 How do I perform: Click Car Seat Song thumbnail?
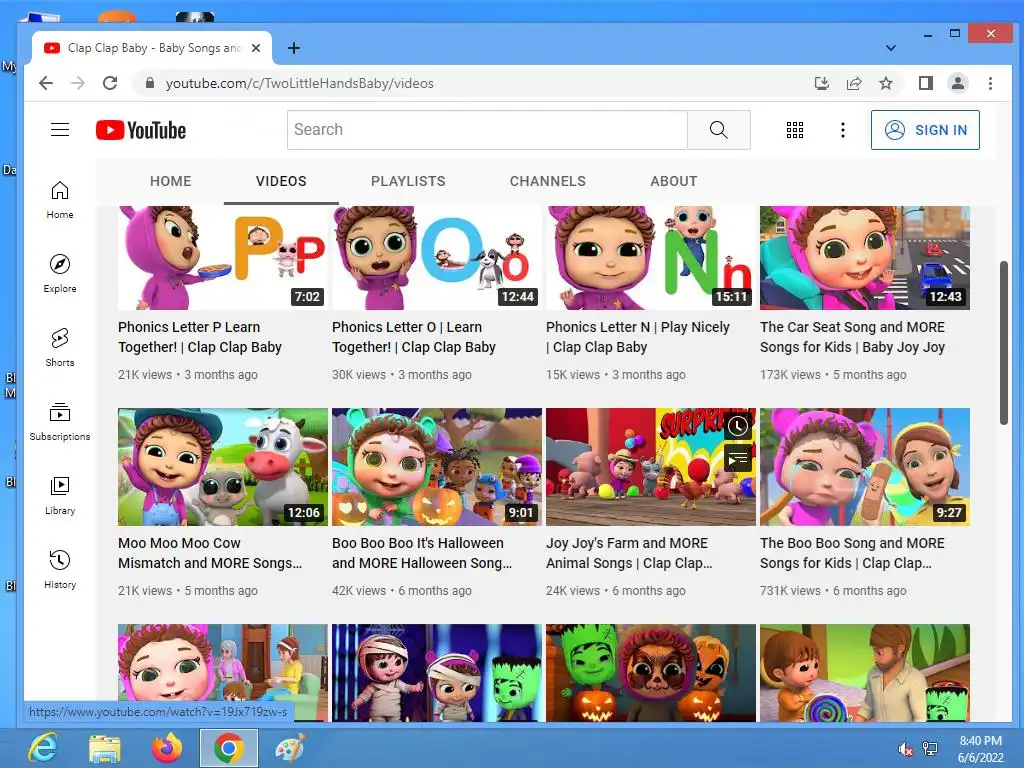pos(865,258)
